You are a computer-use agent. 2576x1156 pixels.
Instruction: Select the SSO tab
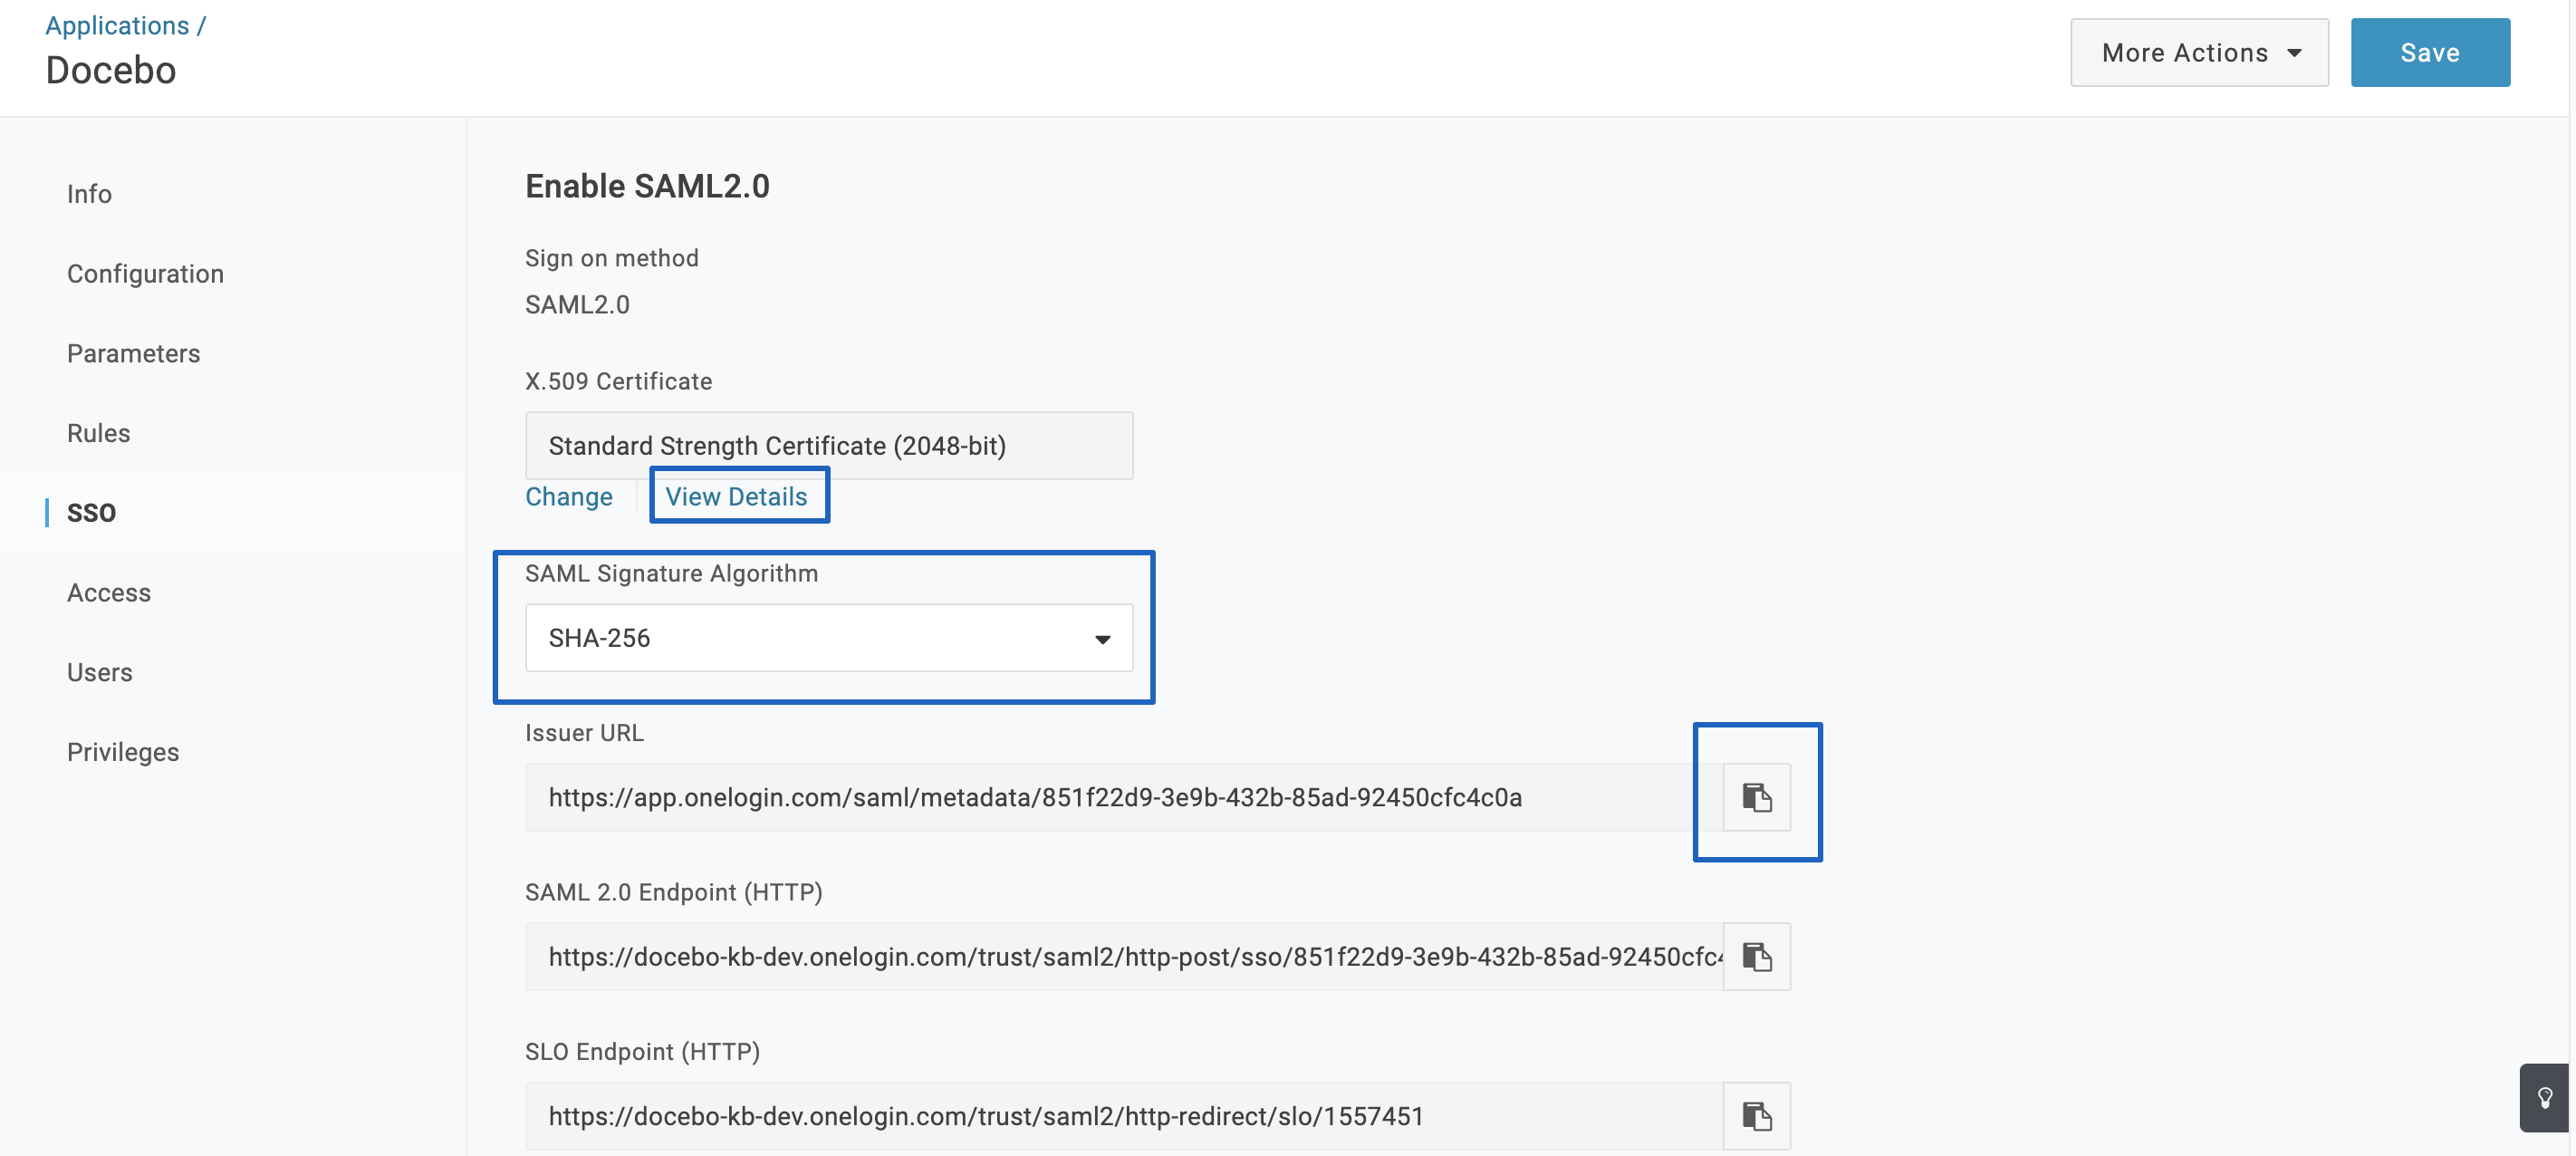(x=91, y=513)
